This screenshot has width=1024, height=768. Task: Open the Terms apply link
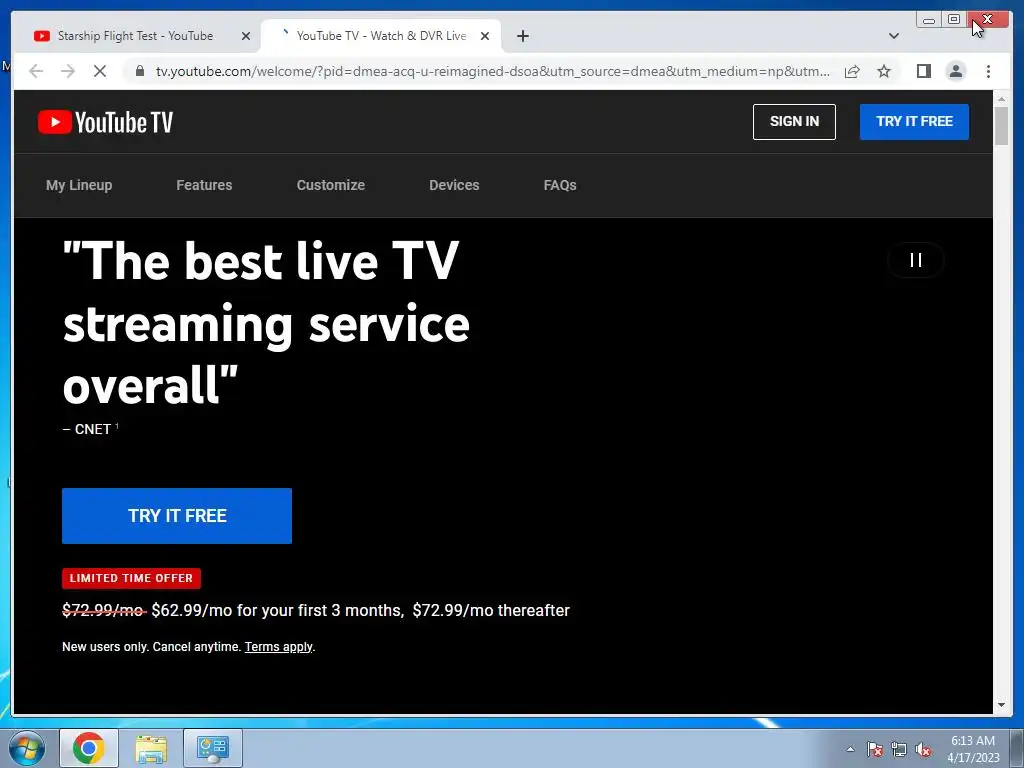point(279,647)
